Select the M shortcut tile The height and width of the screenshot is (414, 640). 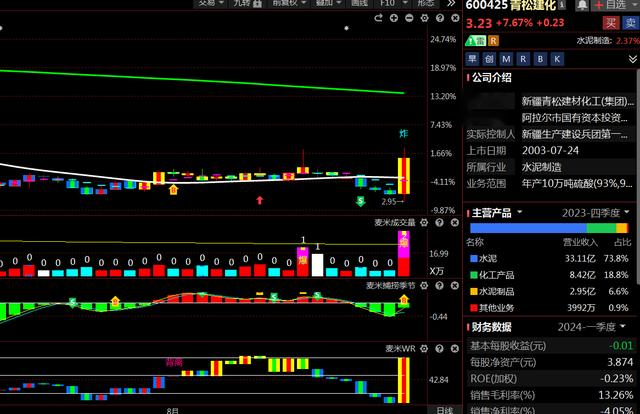point(506,59)
